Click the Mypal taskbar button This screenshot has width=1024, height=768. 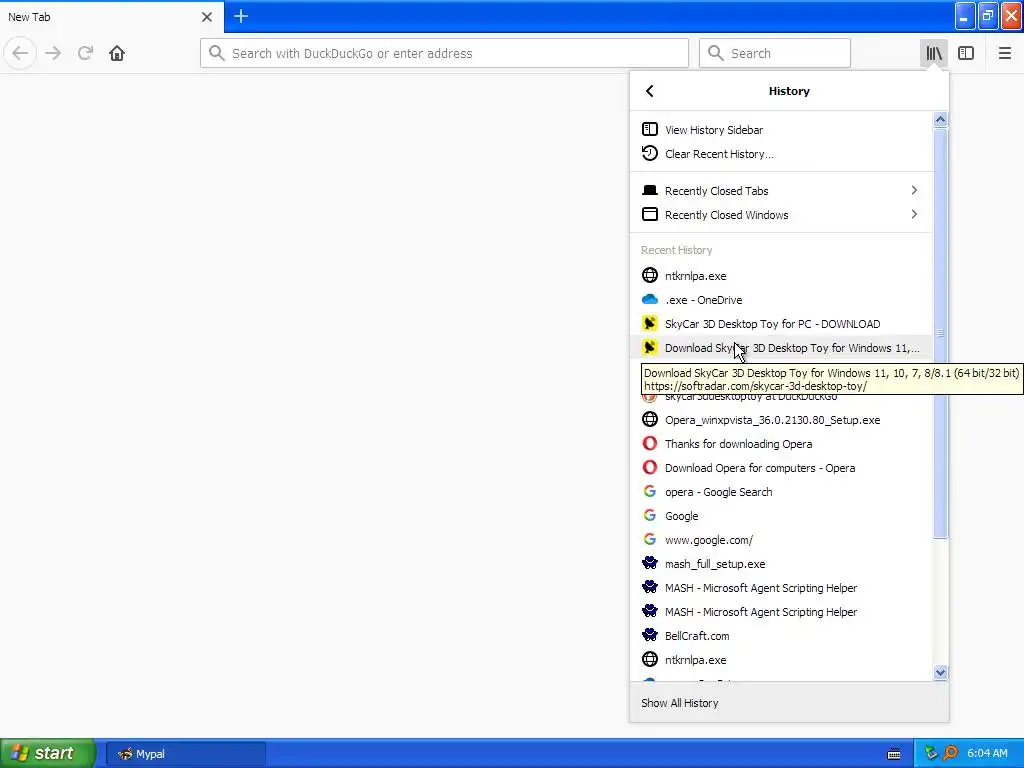185,754
